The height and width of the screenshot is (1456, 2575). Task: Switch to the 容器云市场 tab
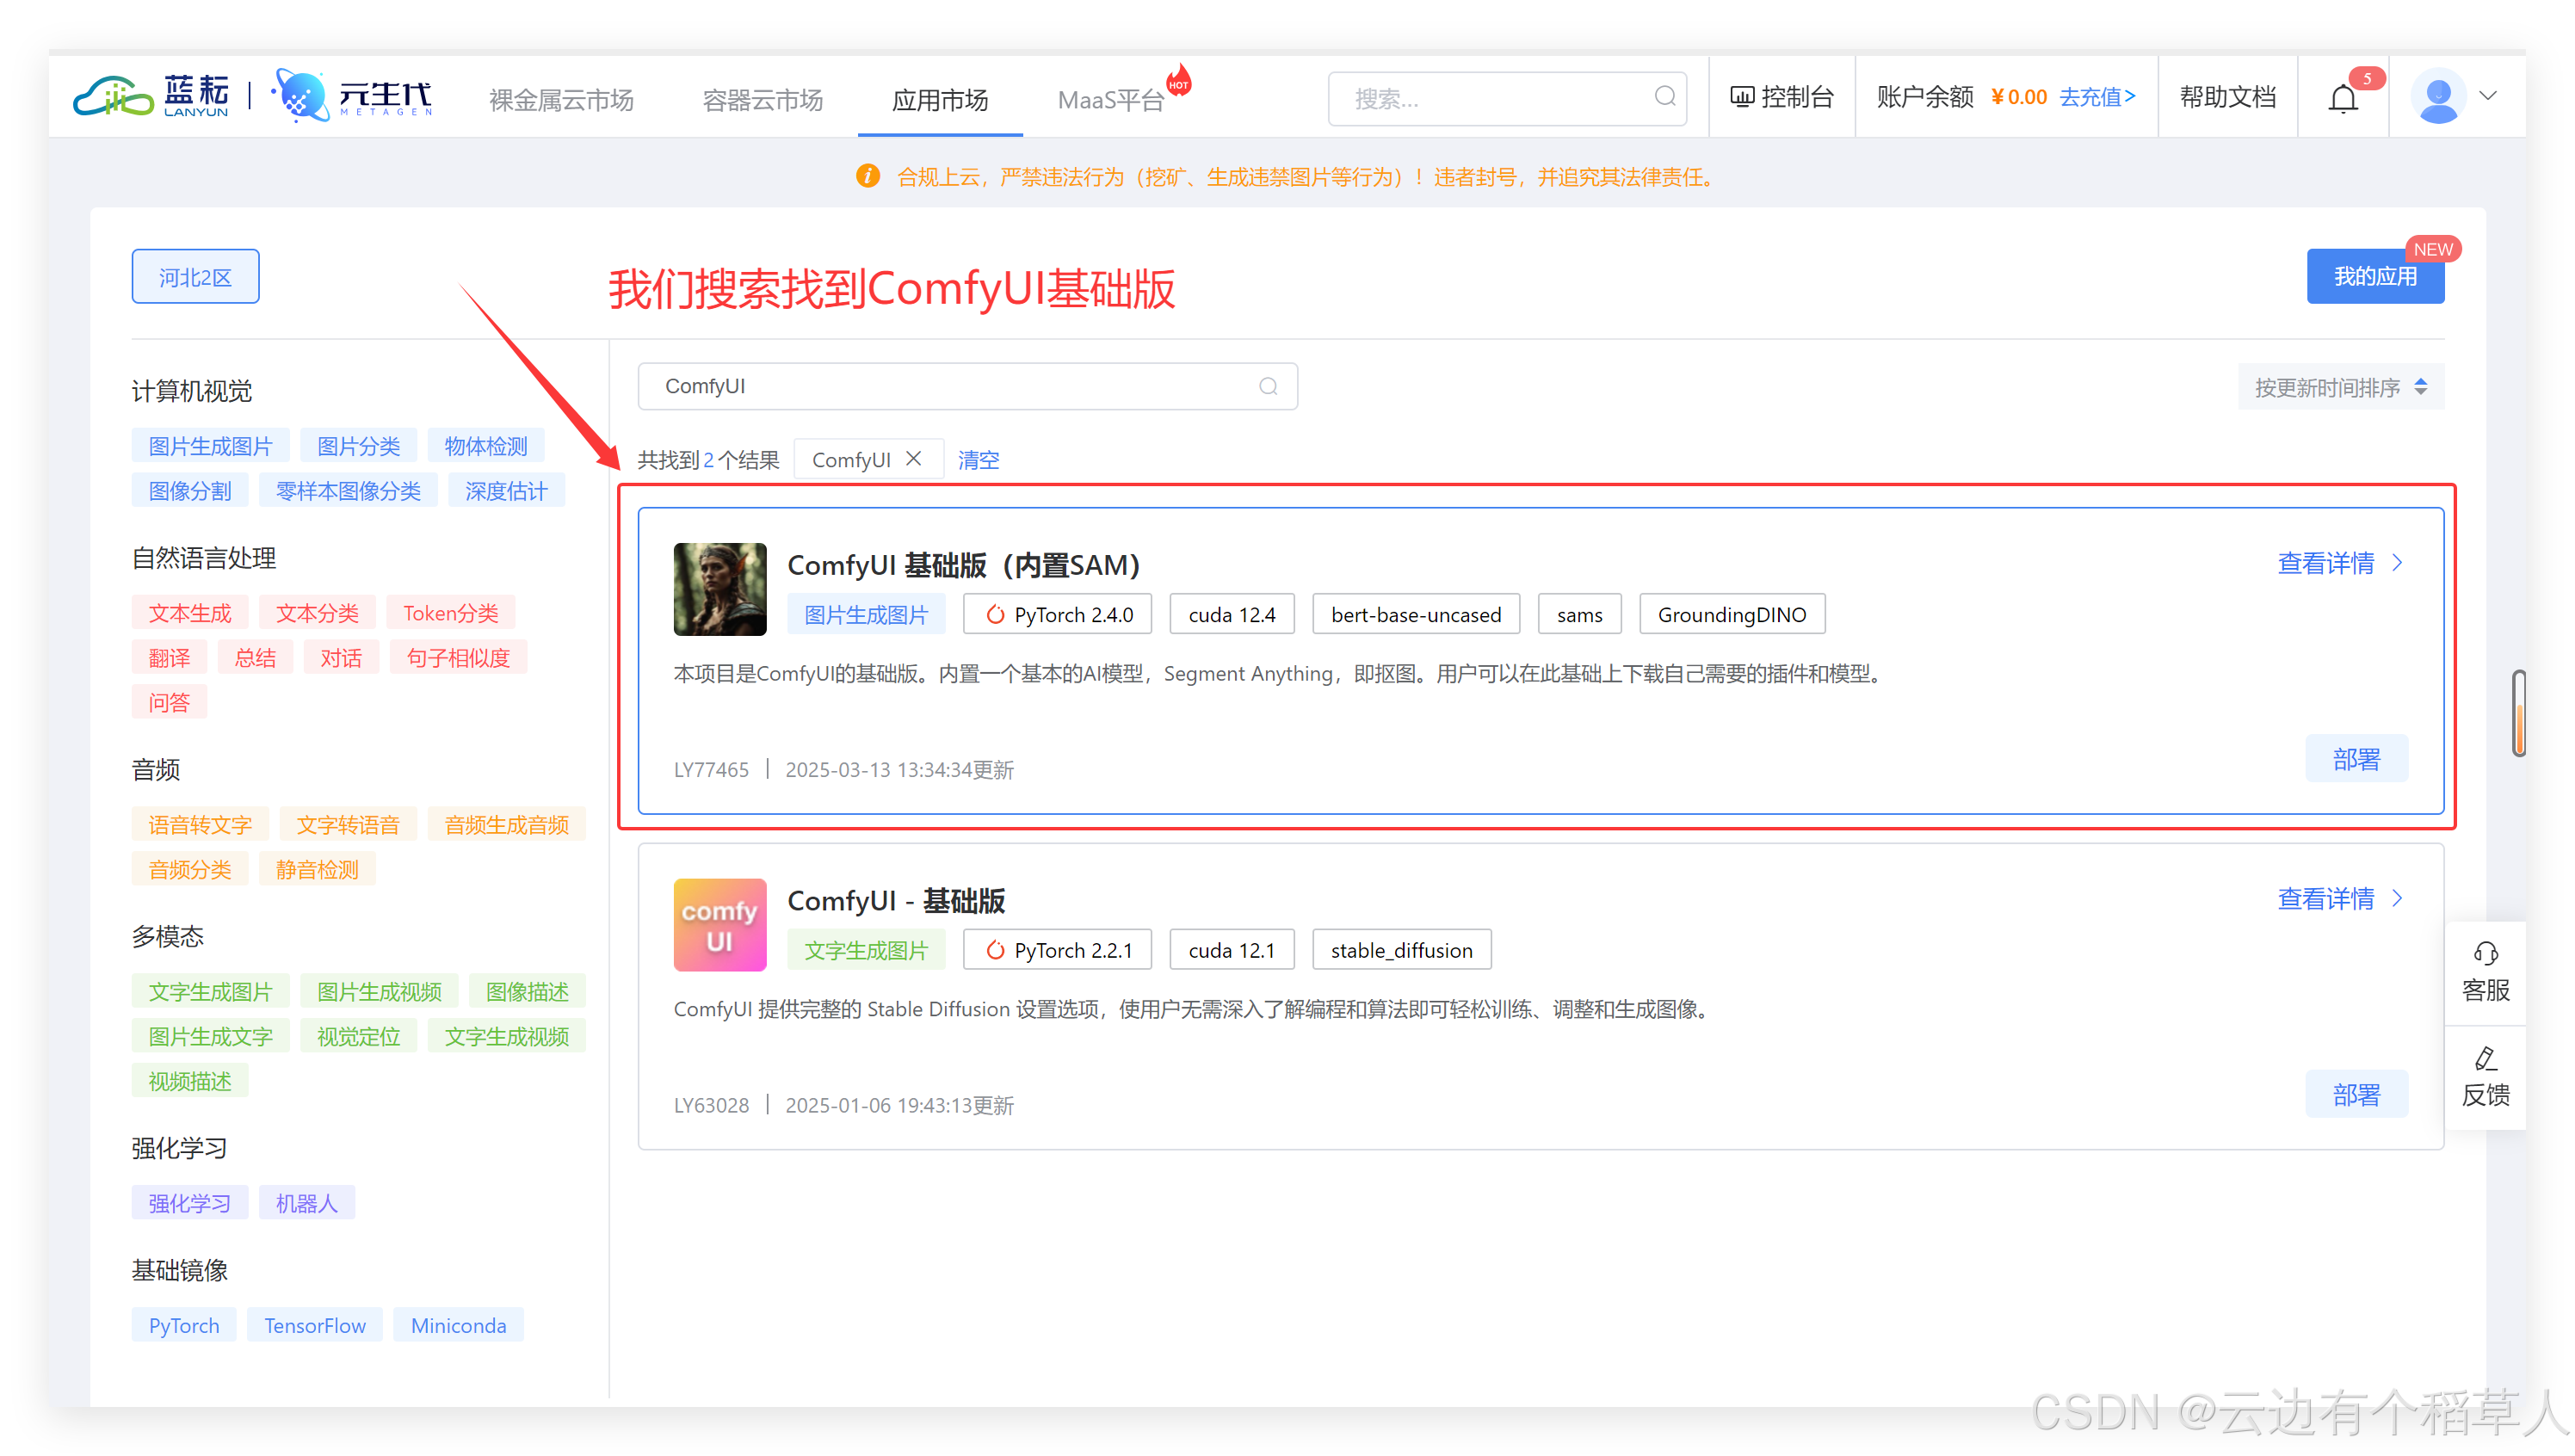click(762, 100)
